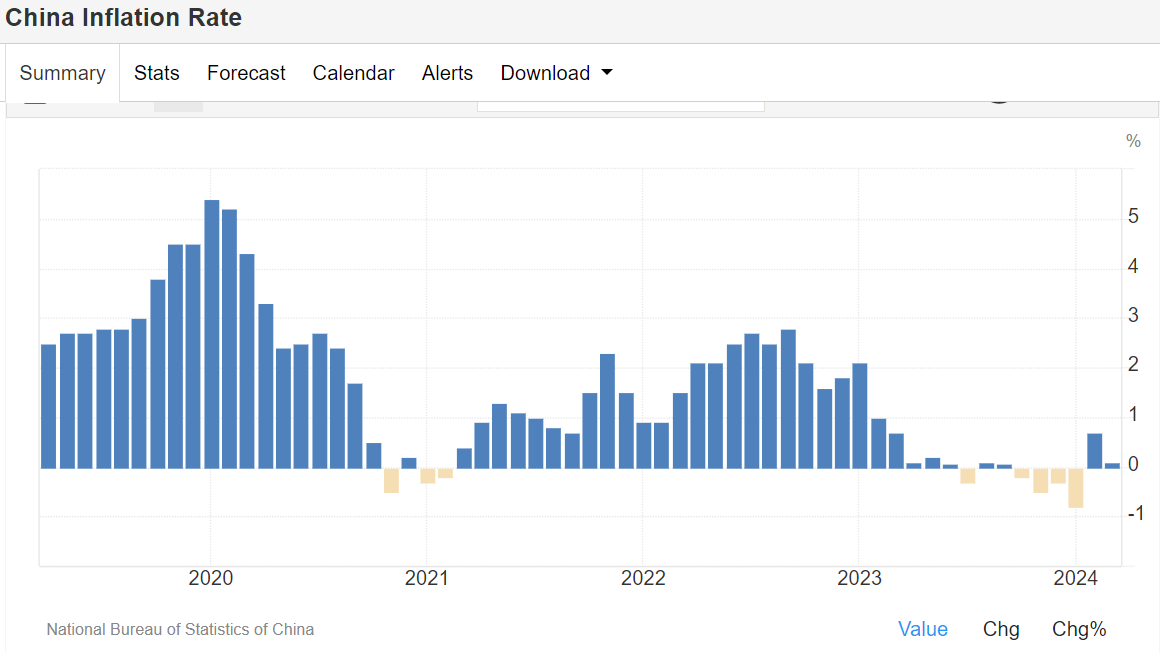The width and height of the screenshot is (1160, 653).
Task: Select the Alerts tab
Action: click(x=447, y=73)
